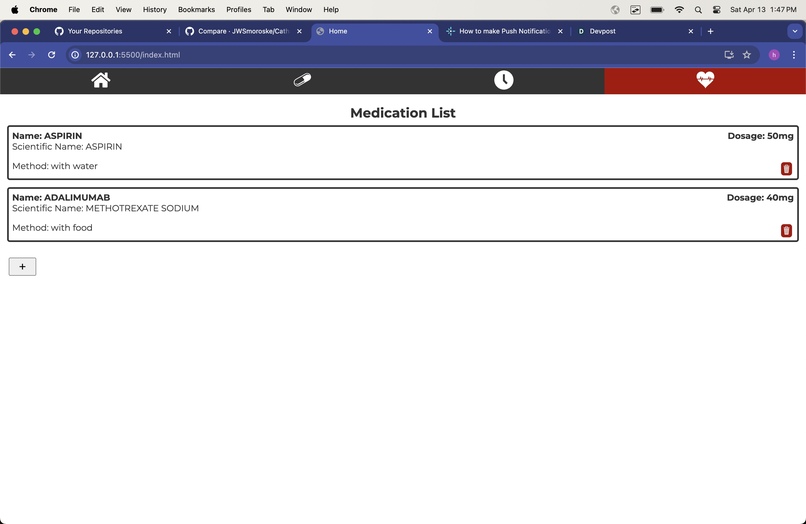Screen dimensions: 806x524
Task: Open the clock schedule icon tab
Action: click(504, 80)
